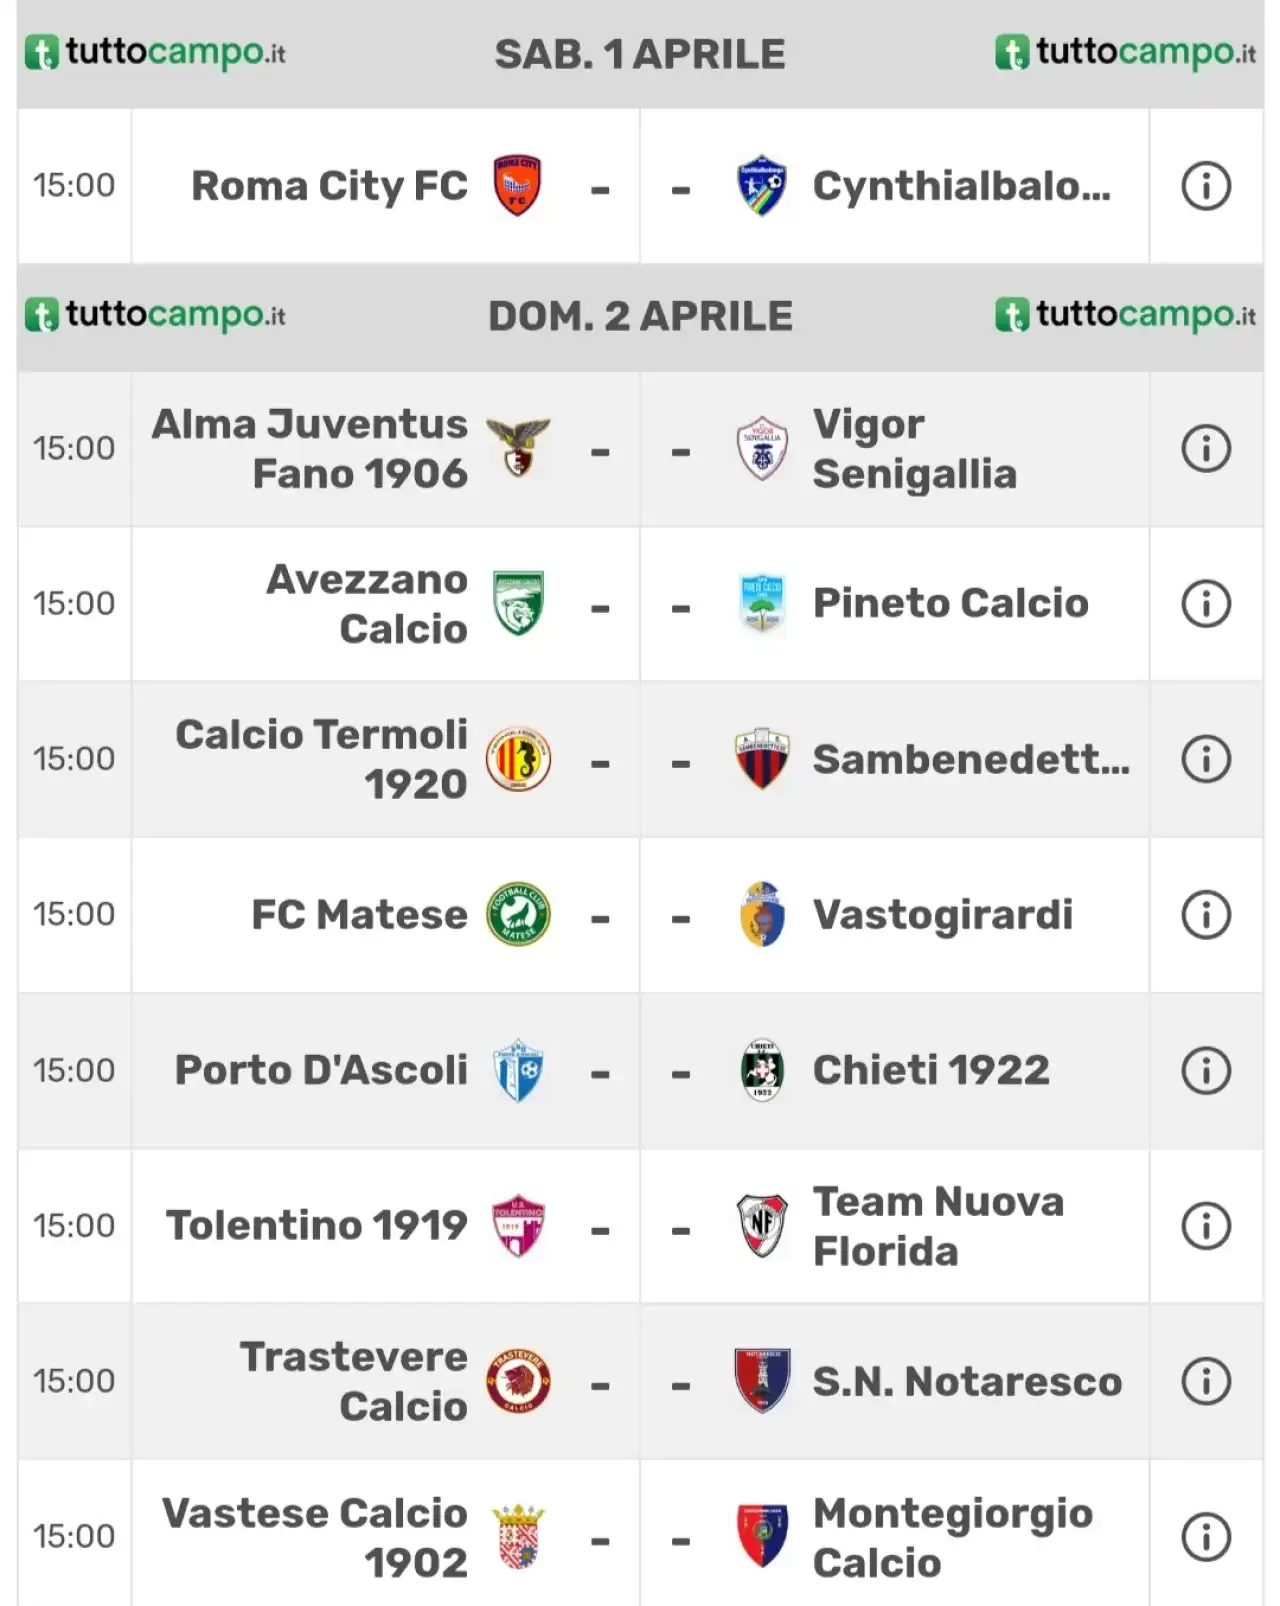1280x1606 pixels.
Task: Open info for Vastese vs Montegiorgio match
Action: click(1206, 1537)
